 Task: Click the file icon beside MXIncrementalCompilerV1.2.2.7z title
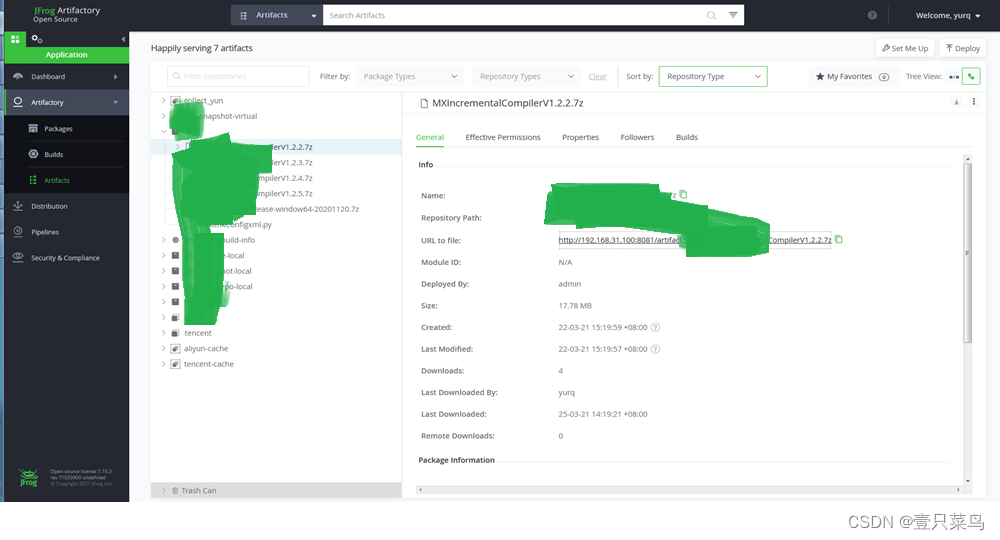click(424, 103)
